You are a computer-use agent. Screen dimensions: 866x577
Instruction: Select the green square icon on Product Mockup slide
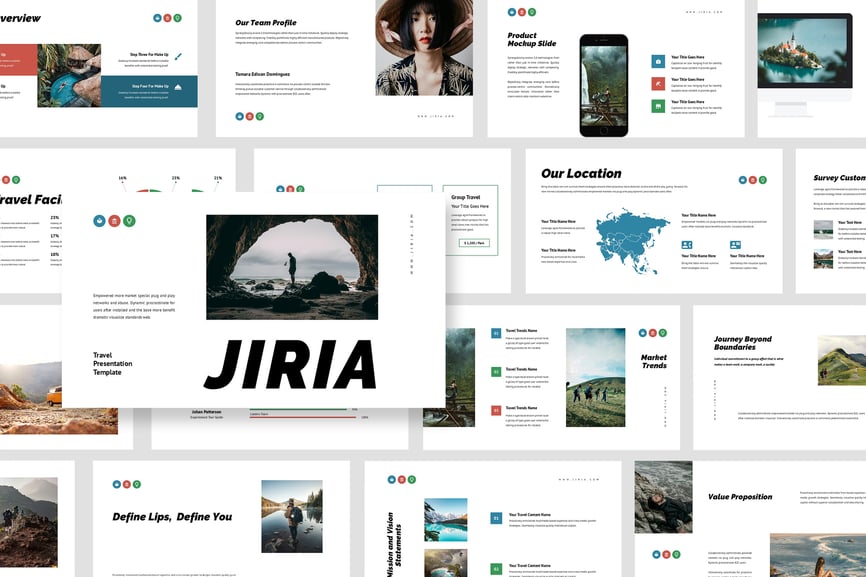[x=658, y=105]
